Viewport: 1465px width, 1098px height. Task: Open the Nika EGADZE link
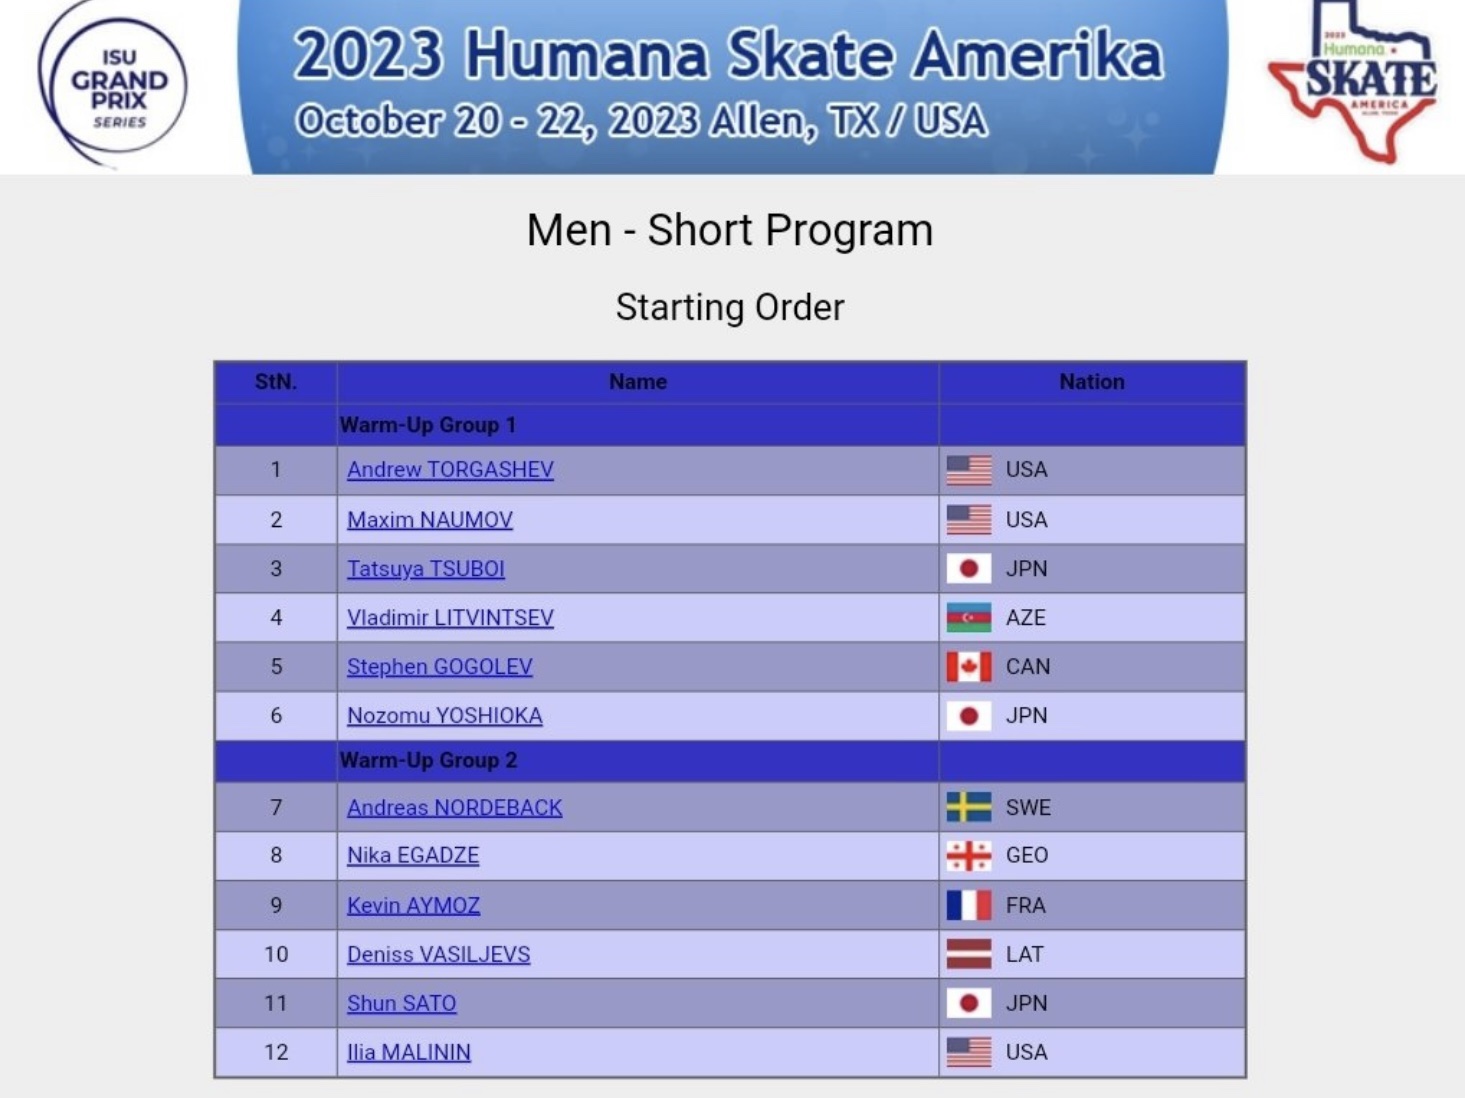tap(413, 856)
